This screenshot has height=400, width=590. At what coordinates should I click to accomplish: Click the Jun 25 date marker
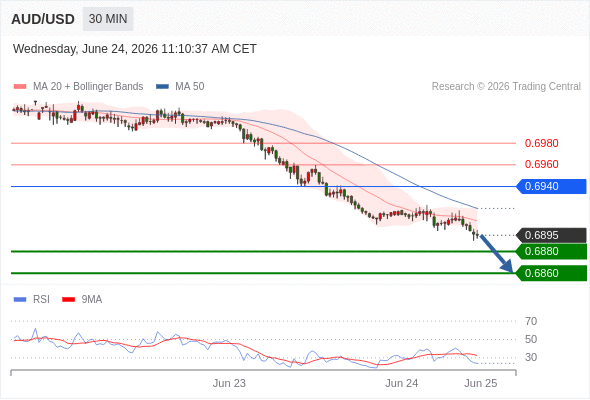coord(481,383)
